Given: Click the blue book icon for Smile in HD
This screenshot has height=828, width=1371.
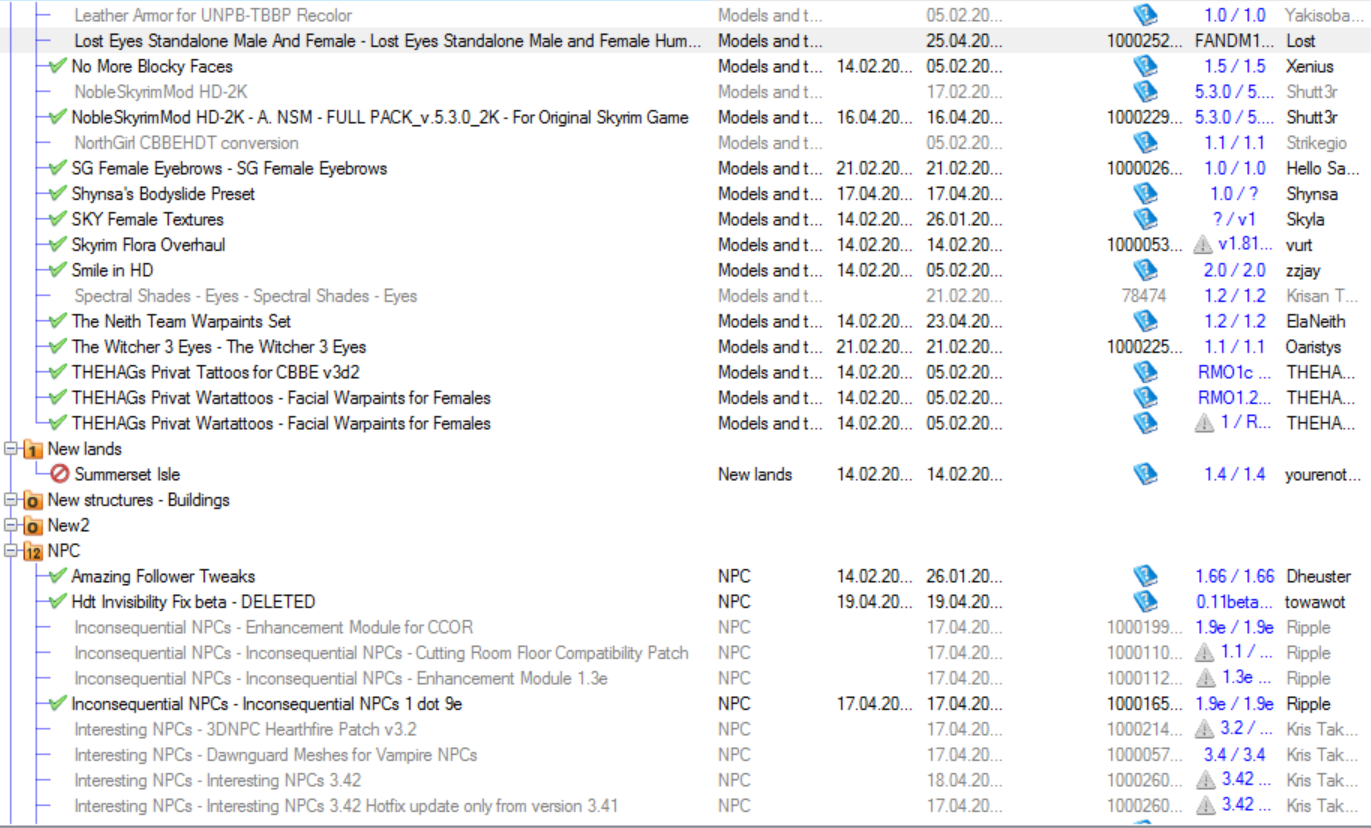Looking at the screenshot, I should click(x=1144, y=271).
